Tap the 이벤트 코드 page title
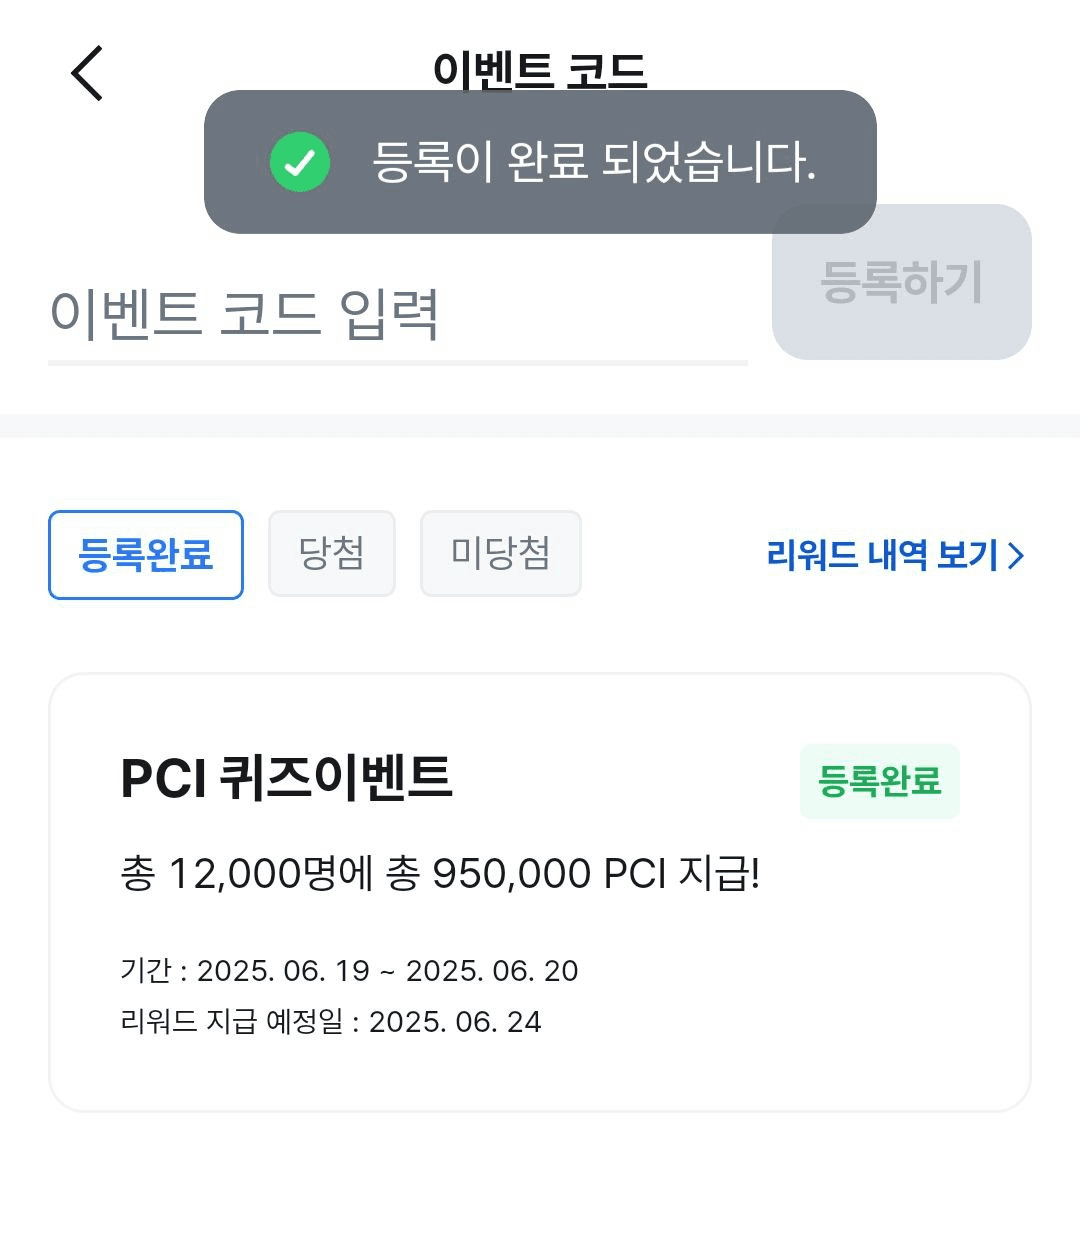The image size is (1080, 1256). point(540,72)
